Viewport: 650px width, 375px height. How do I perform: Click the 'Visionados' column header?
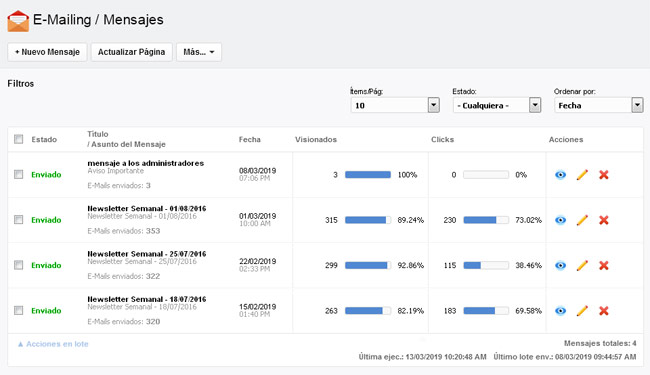click(x=316, y=140)
